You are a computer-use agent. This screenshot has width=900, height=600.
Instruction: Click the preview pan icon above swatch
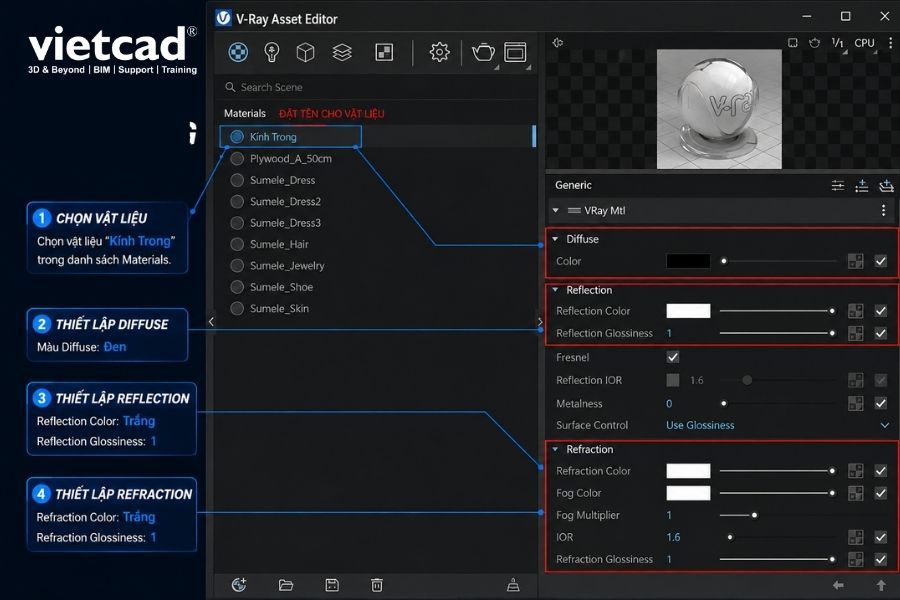point(557,42)
